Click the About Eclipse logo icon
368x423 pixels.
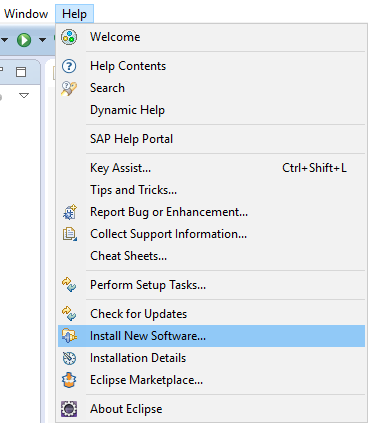[x=69, y=409]
